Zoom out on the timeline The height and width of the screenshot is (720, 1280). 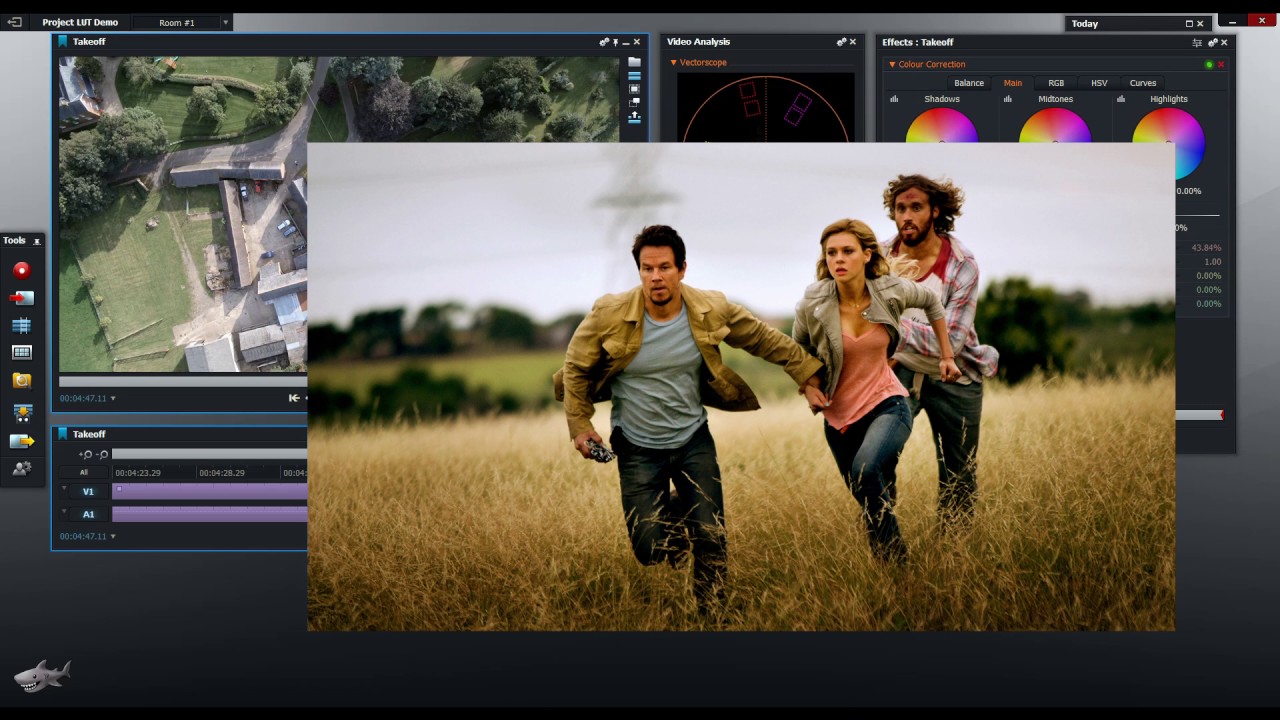pyautogui.click(x=102, y=454)
